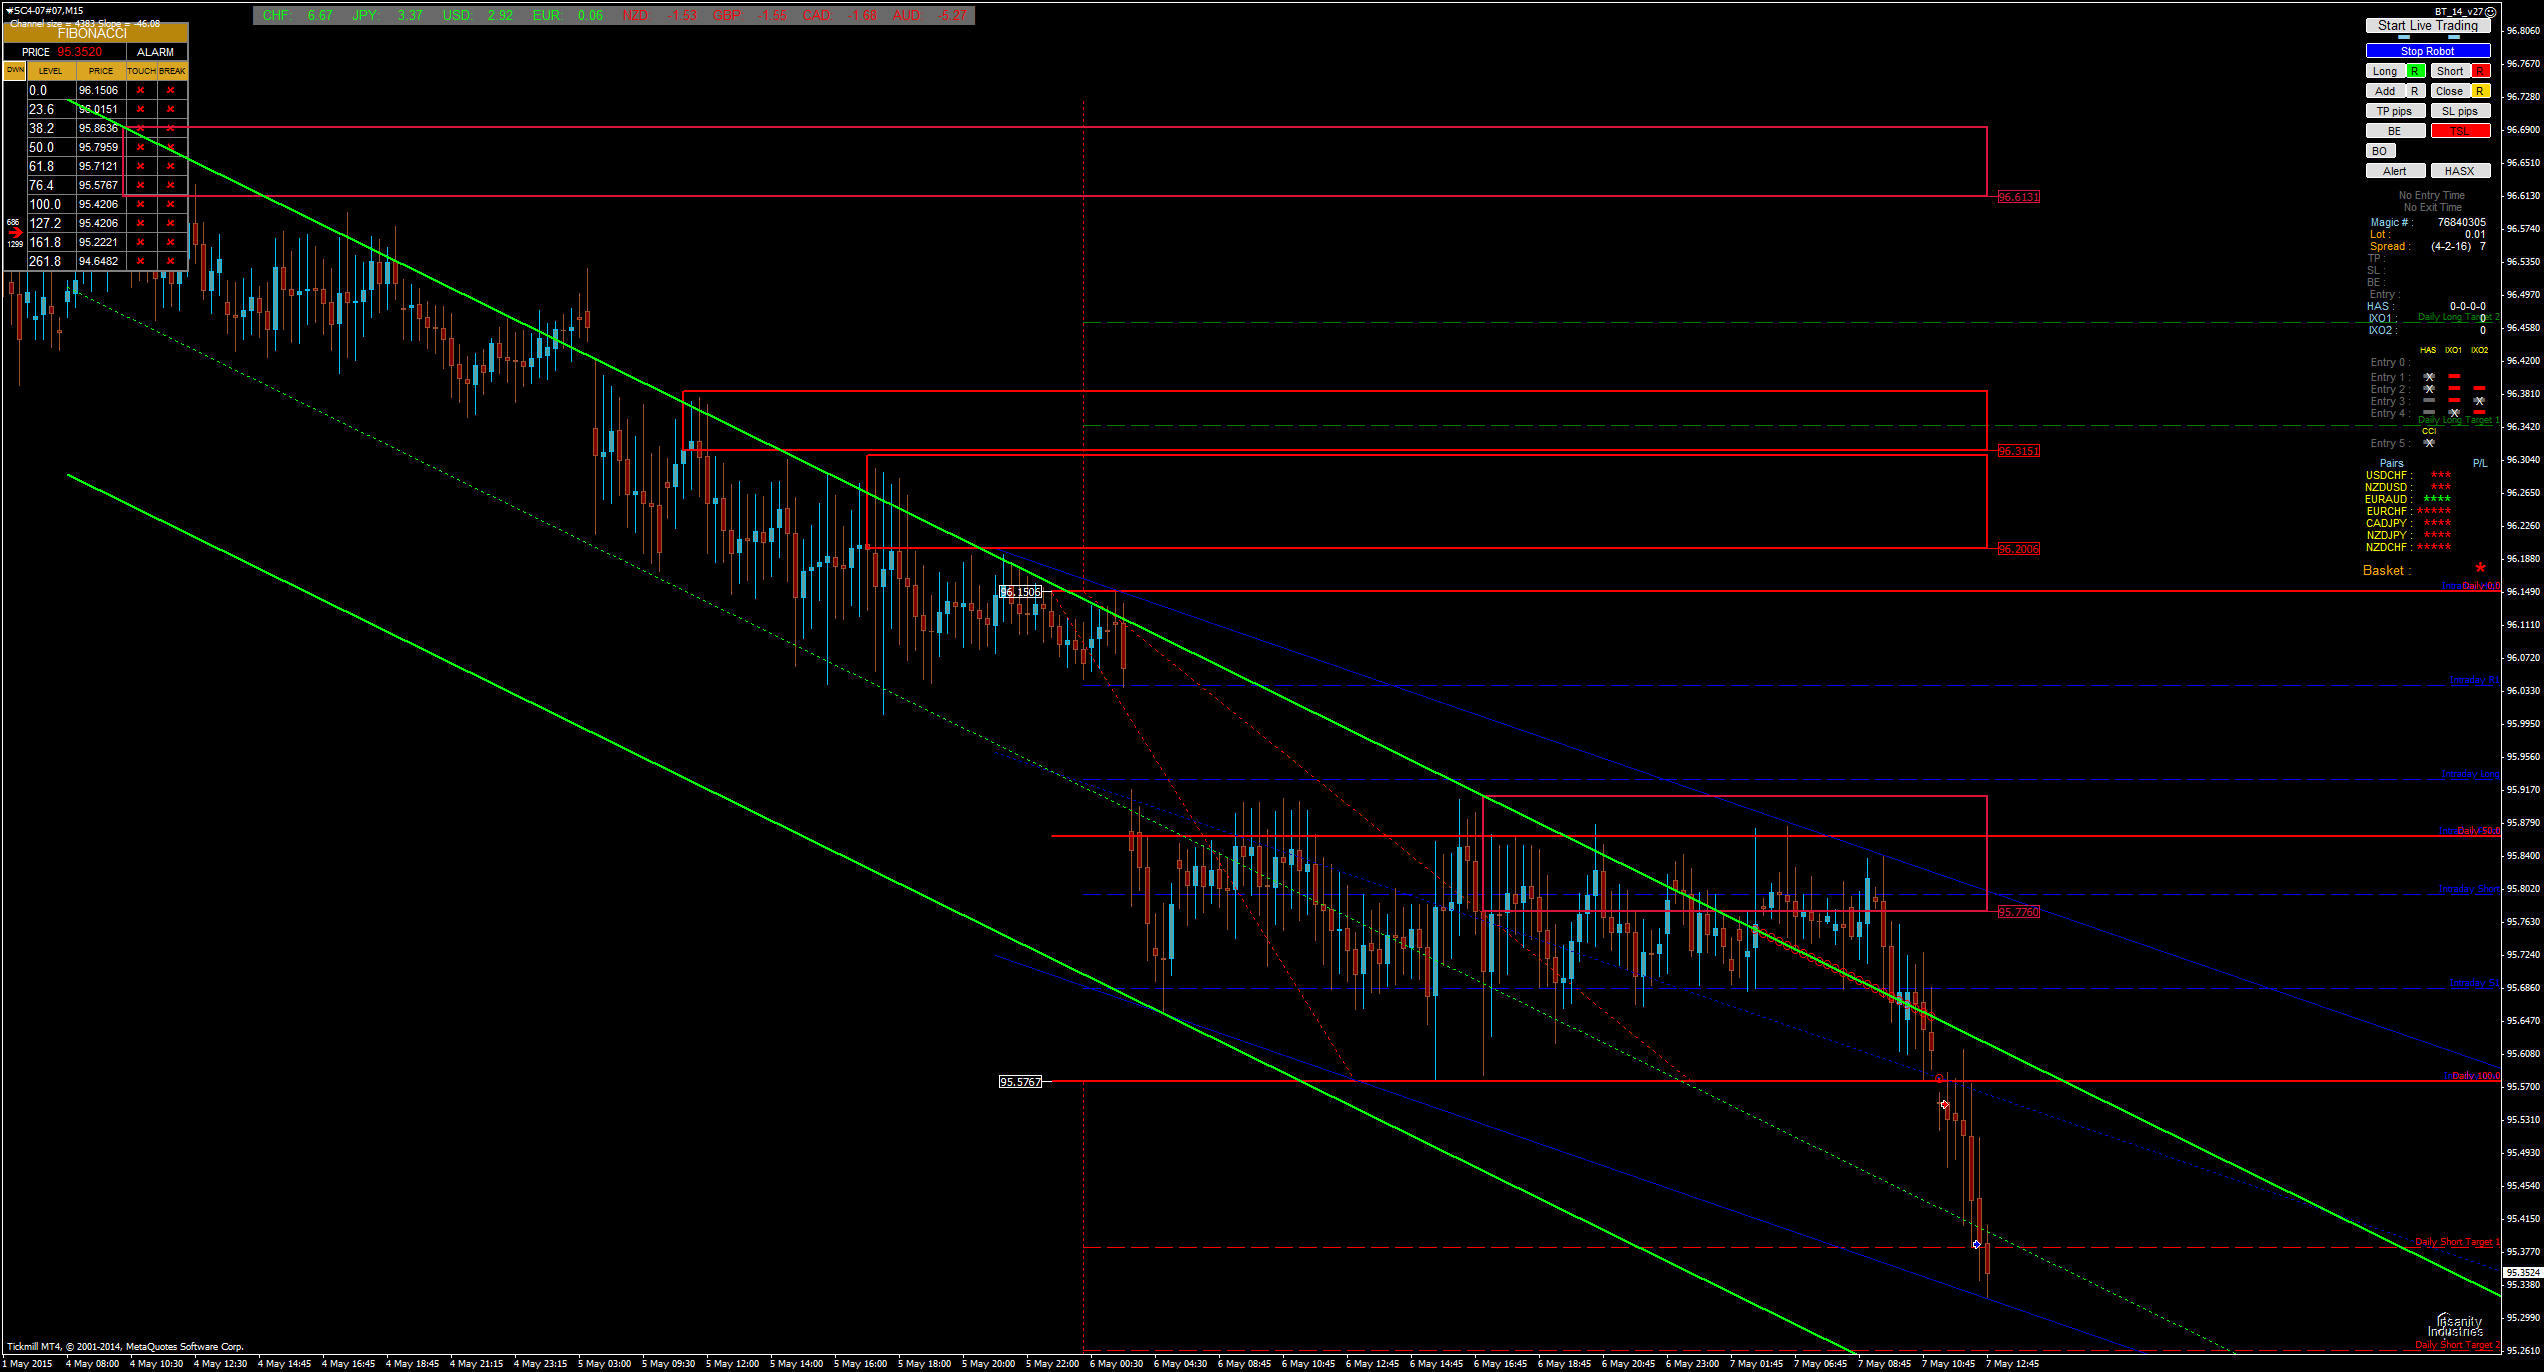This screenshot has height=1372, width=2544.
Task: Click CHF strength value 6.67
Action: pos(320,15)
